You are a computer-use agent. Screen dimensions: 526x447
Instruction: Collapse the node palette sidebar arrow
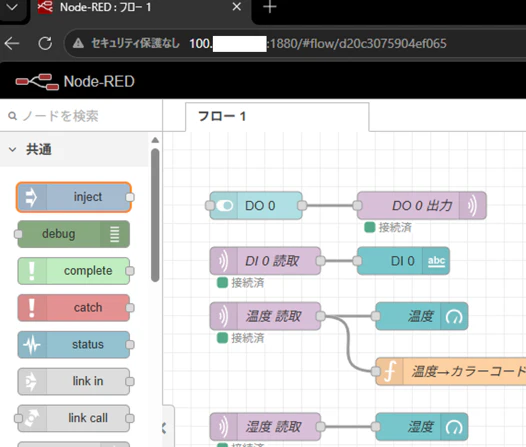pyautogui.click(x=164, y=428)
